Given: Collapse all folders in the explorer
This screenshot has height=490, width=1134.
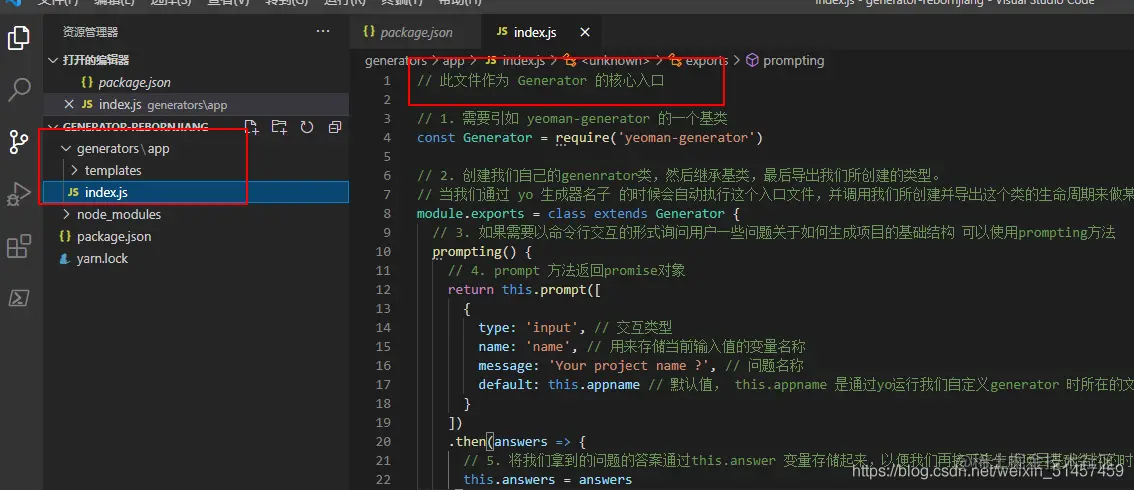Looking at the screenshot, I should [x=335, y=127].
